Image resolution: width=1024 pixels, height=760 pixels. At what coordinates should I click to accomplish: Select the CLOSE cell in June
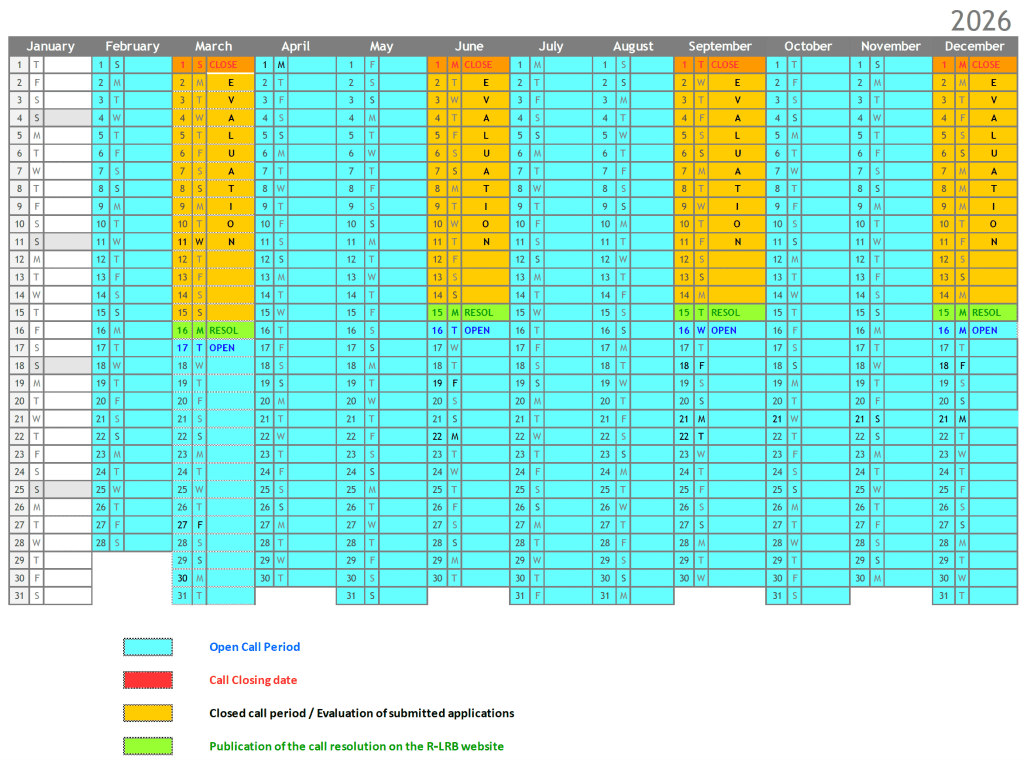click(479, 64)
